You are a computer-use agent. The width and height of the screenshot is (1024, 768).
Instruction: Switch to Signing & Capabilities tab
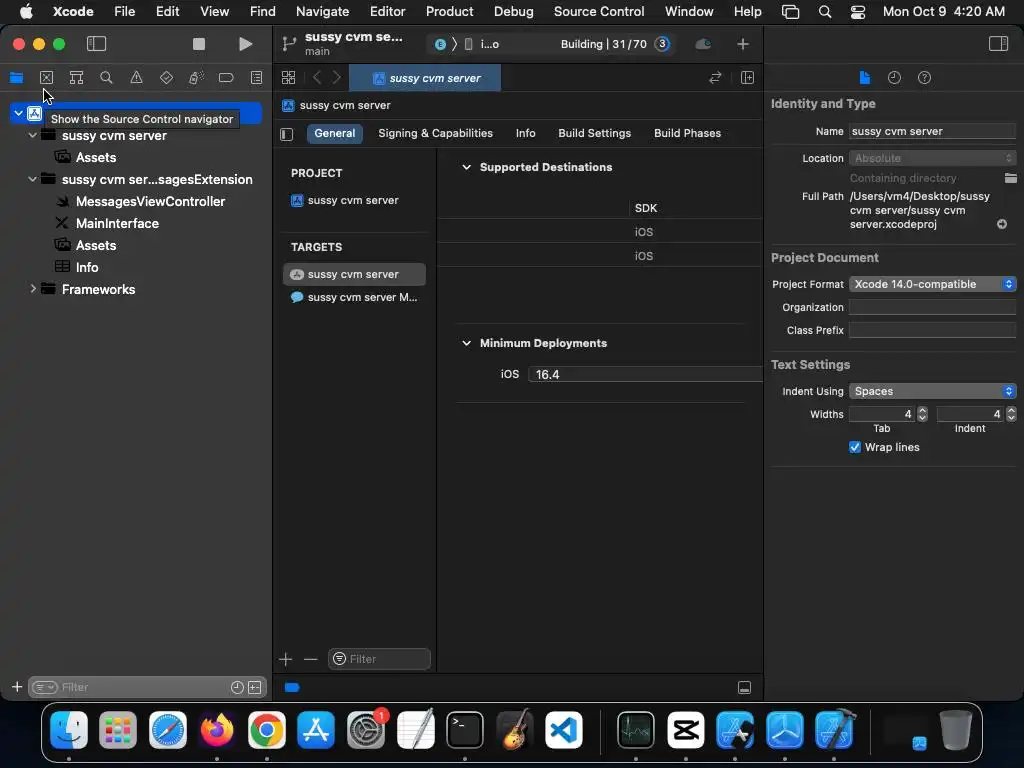[436, 133]
